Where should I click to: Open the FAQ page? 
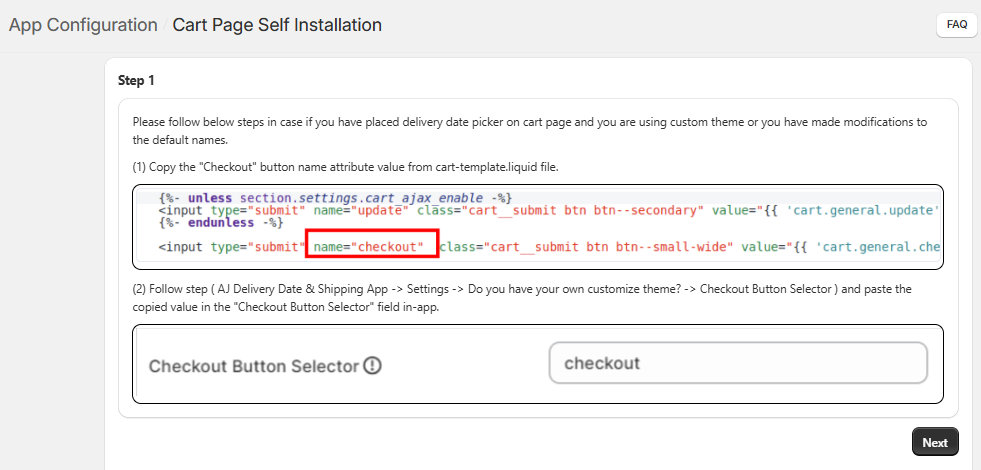(x=956, y=25)
